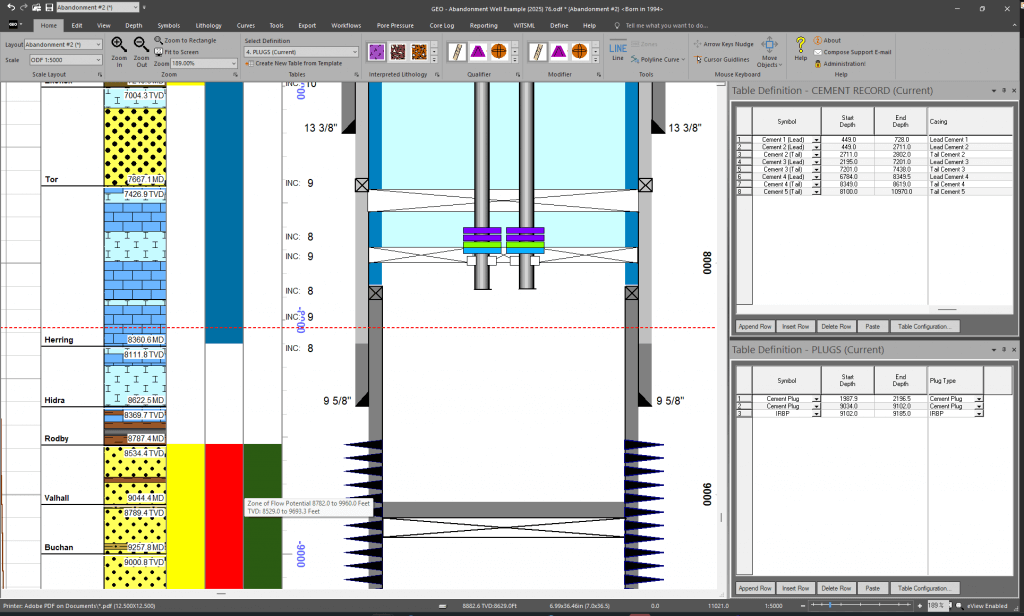
Task: Expand the Modifier gallery
Action: pyautogui.click(x=595, y=59)
